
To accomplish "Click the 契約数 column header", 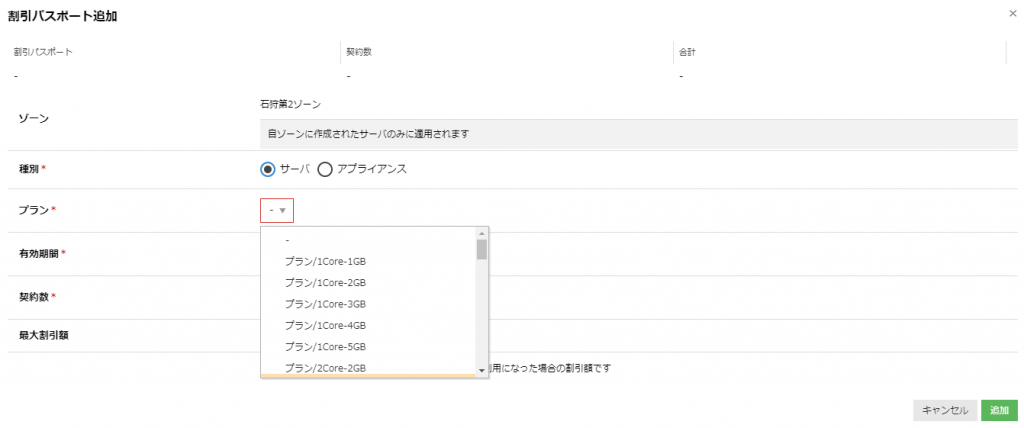I will click(359, 51).
